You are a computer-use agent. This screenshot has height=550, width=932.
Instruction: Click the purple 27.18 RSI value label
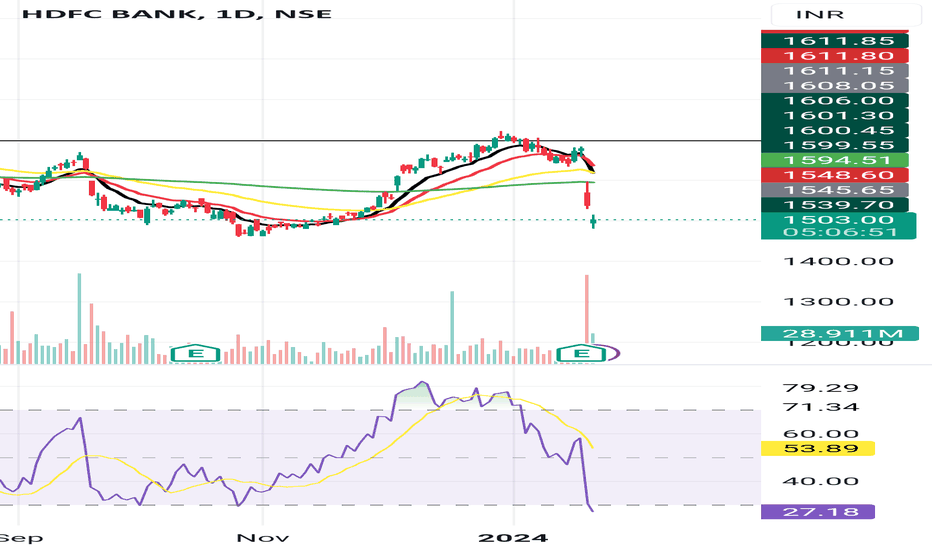[818, 512]
